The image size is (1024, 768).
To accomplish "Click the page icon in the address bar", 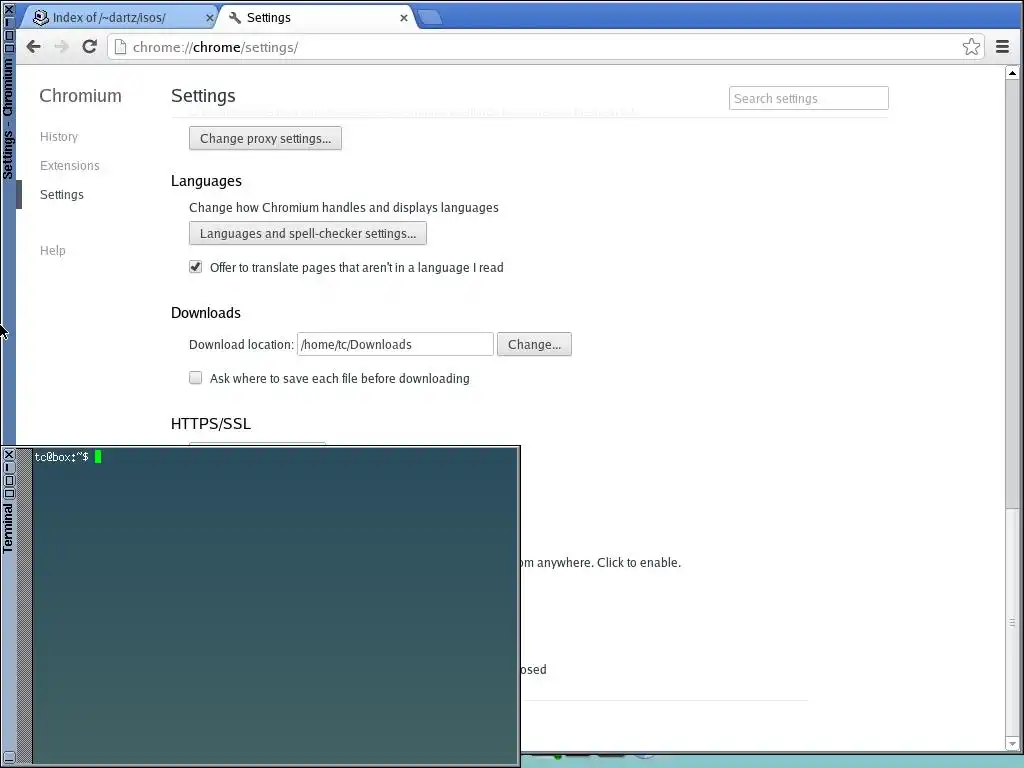I will pyautogui.click(x=120, y=47).
